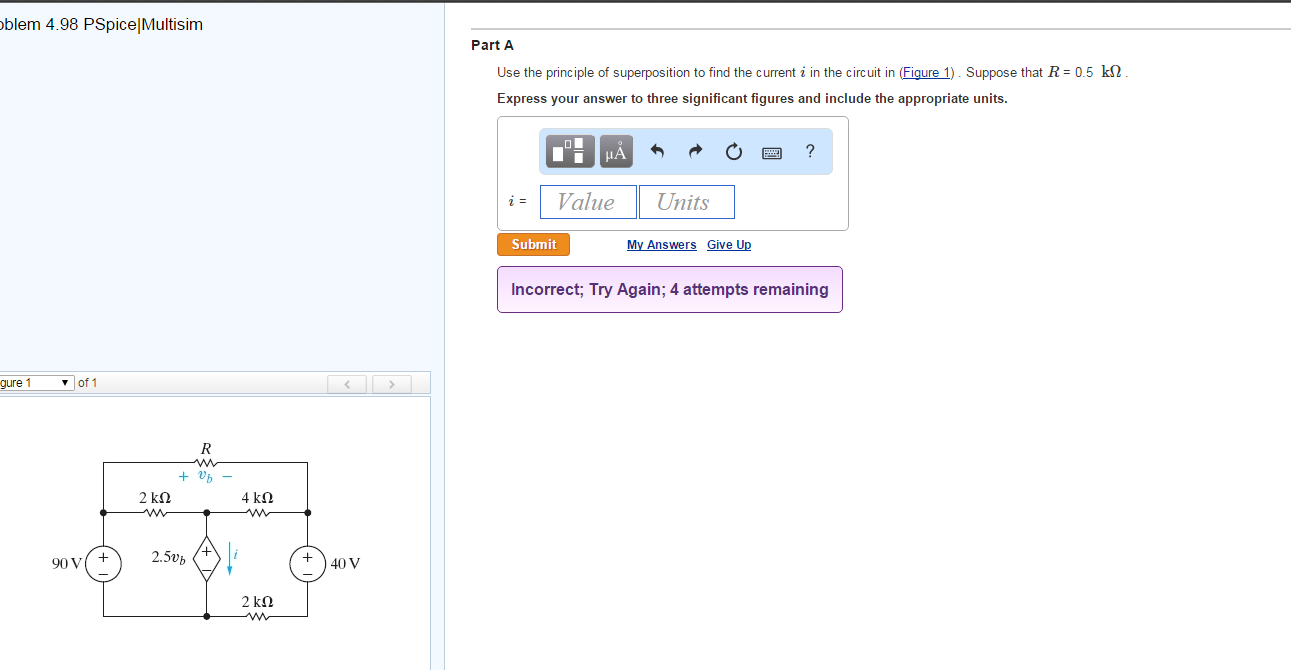Click the 40 V voltage source in the circuit

point(308,563)
